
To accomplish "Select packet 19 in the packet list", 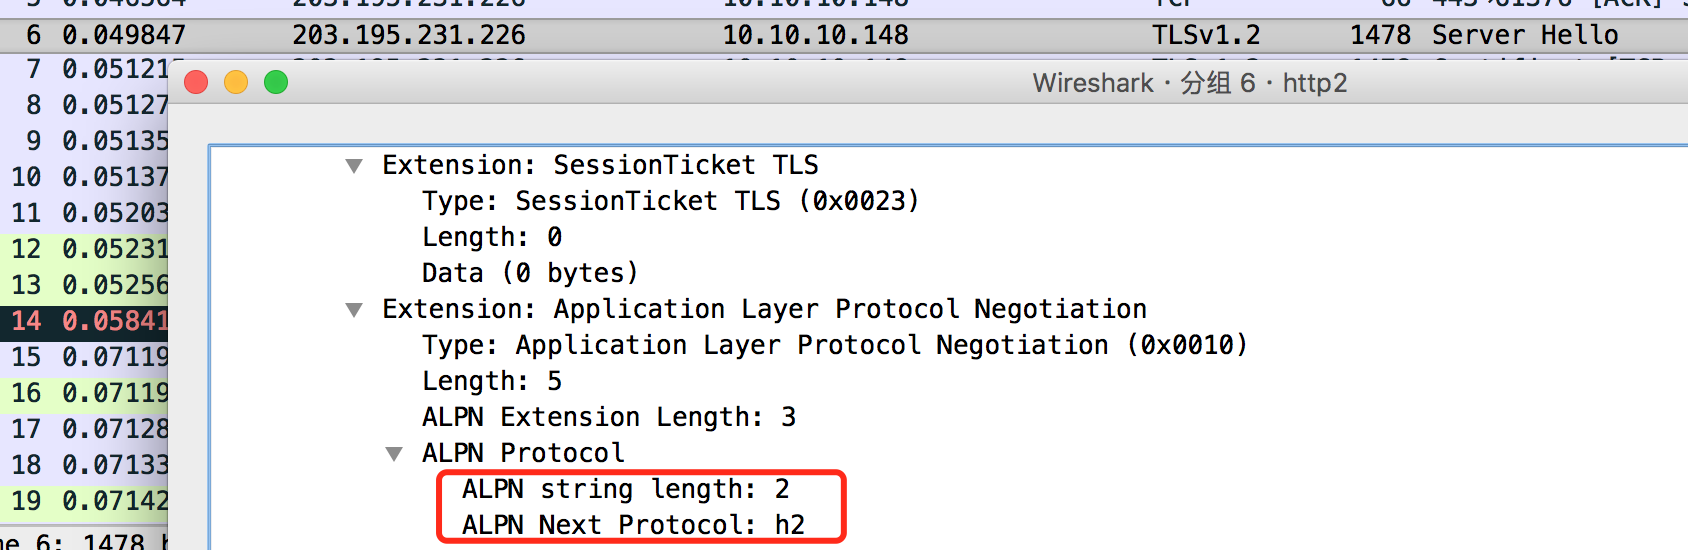I will (x=88, y=501).
